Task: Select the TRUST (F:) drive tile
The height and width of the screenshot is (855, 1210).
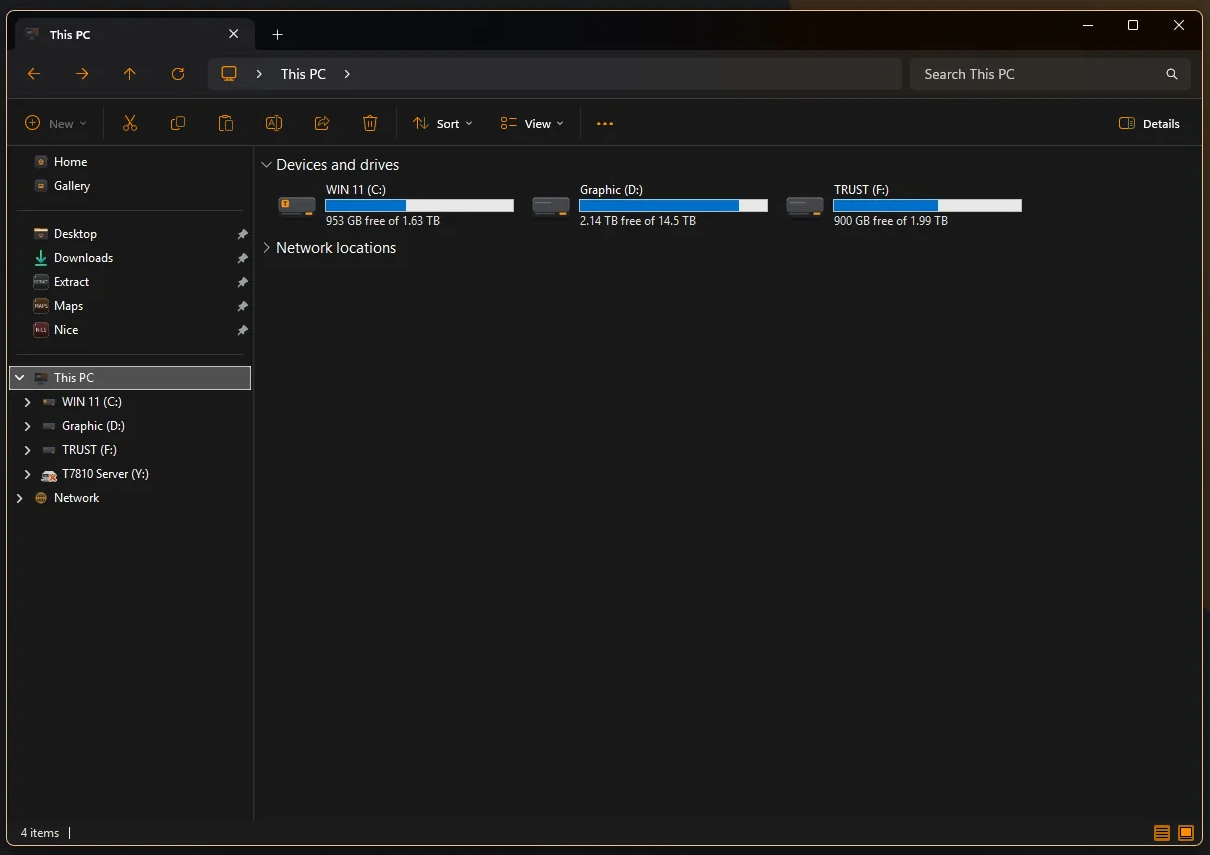Action: click(x=904, y=205)
